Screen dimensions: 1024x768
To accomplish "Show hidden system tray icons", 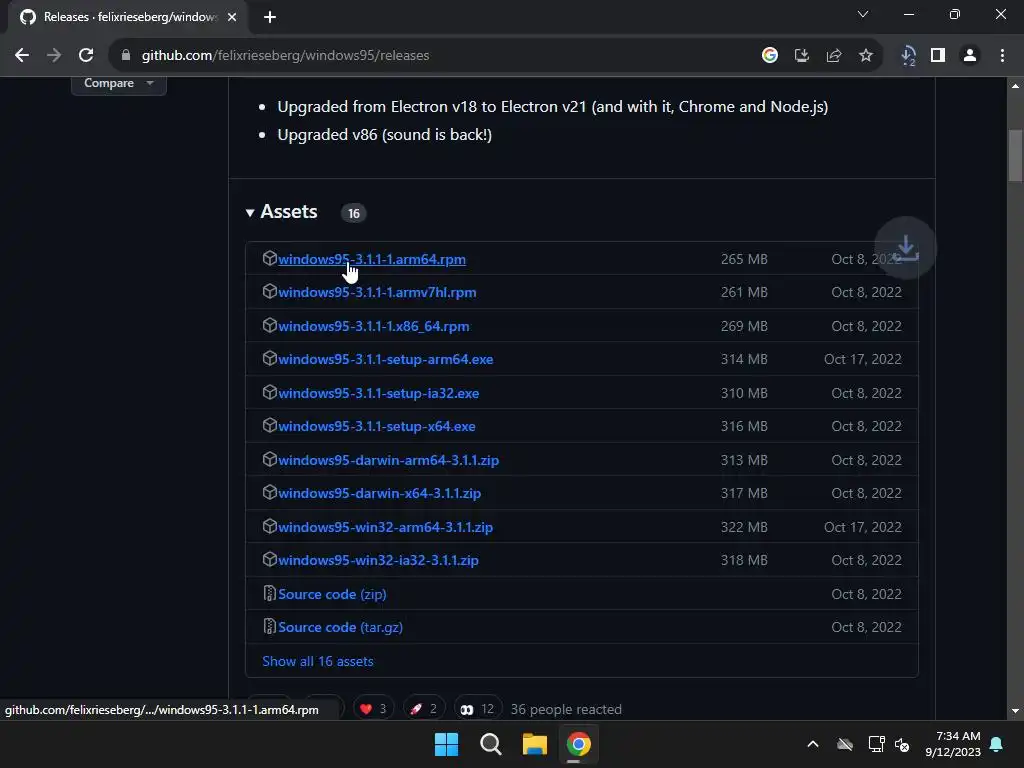I will [813, 744].
